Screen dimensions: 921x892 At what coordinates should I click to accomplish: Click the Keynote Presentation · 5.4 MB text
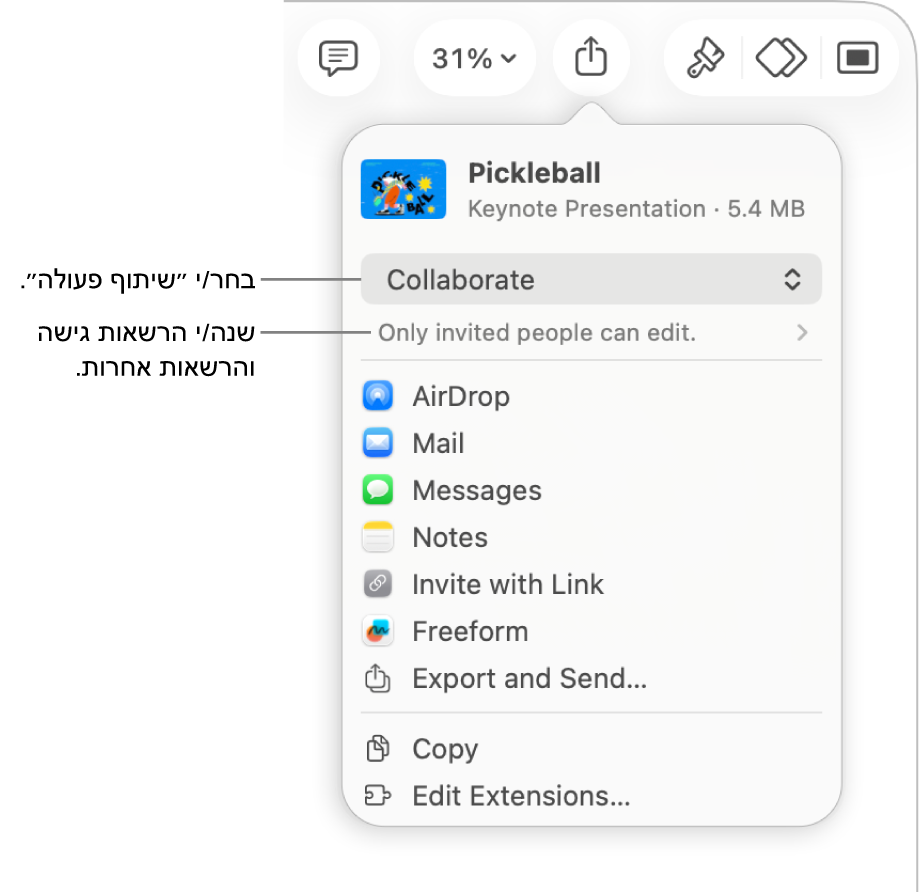(x=636, y=209)
